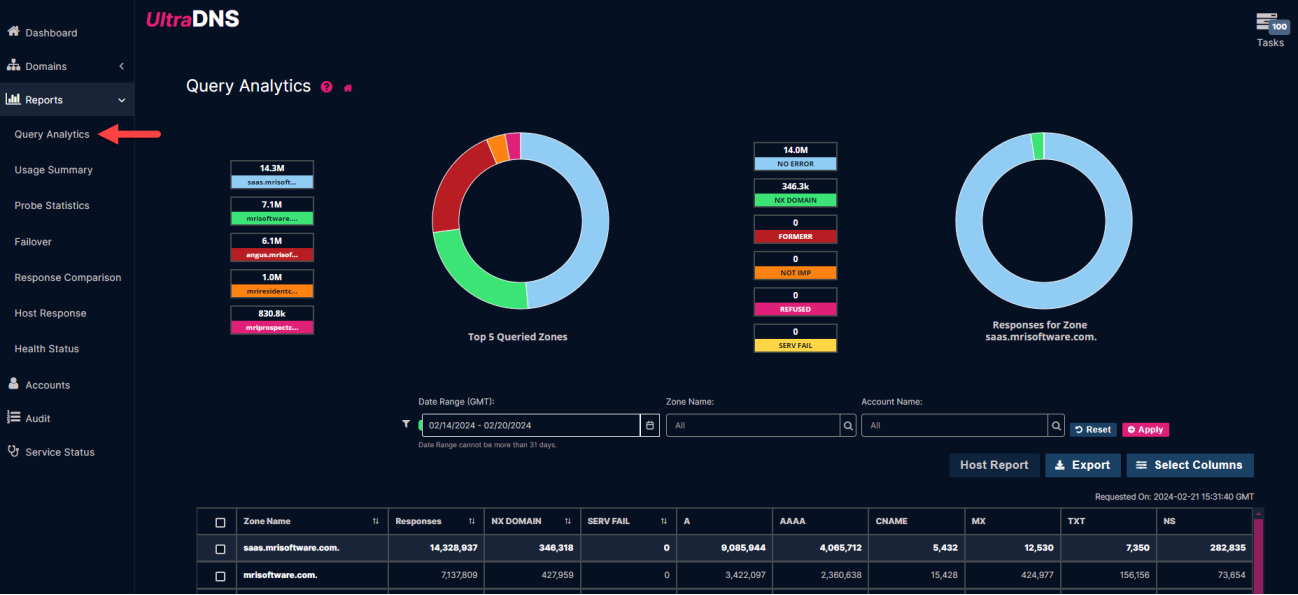Click the Zone Name search magnifier icon
The width and height of the screenshot is (1298, 595).
click(x=848, y=426)
